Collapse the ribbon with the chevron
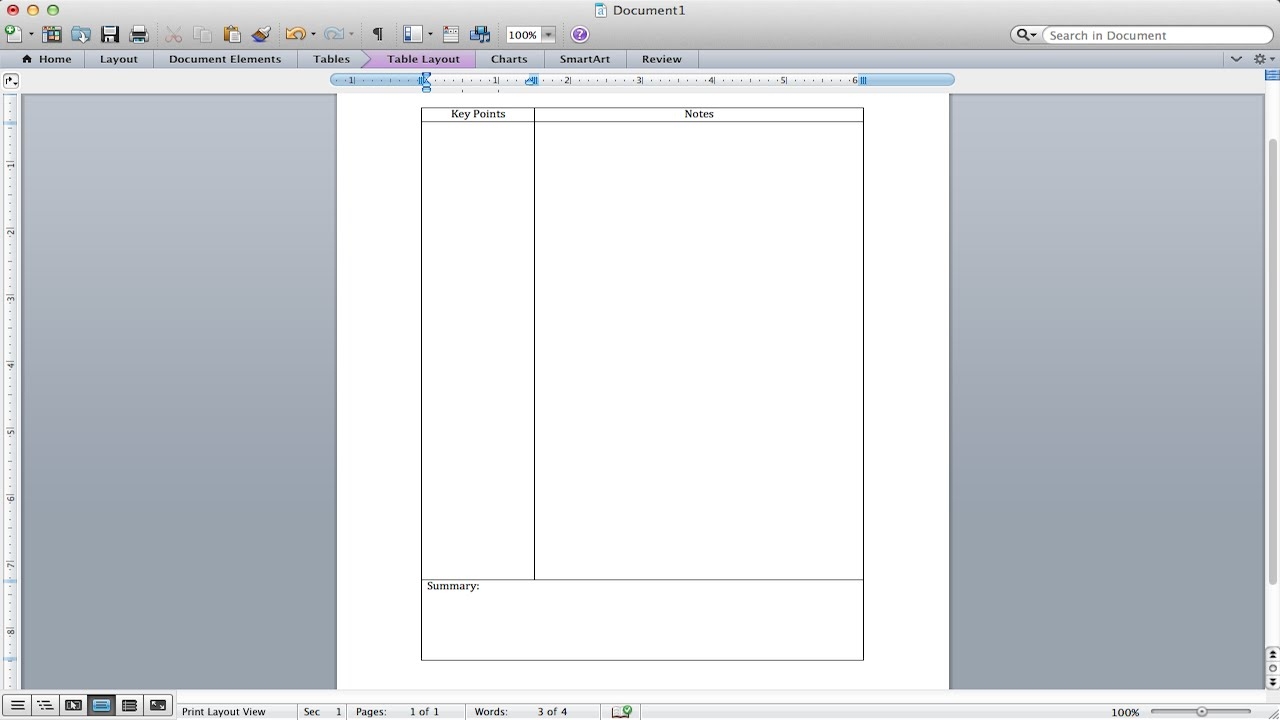Image resolution: width=1280 pixels, height=720 pixels. click(x=1236, y=59)
